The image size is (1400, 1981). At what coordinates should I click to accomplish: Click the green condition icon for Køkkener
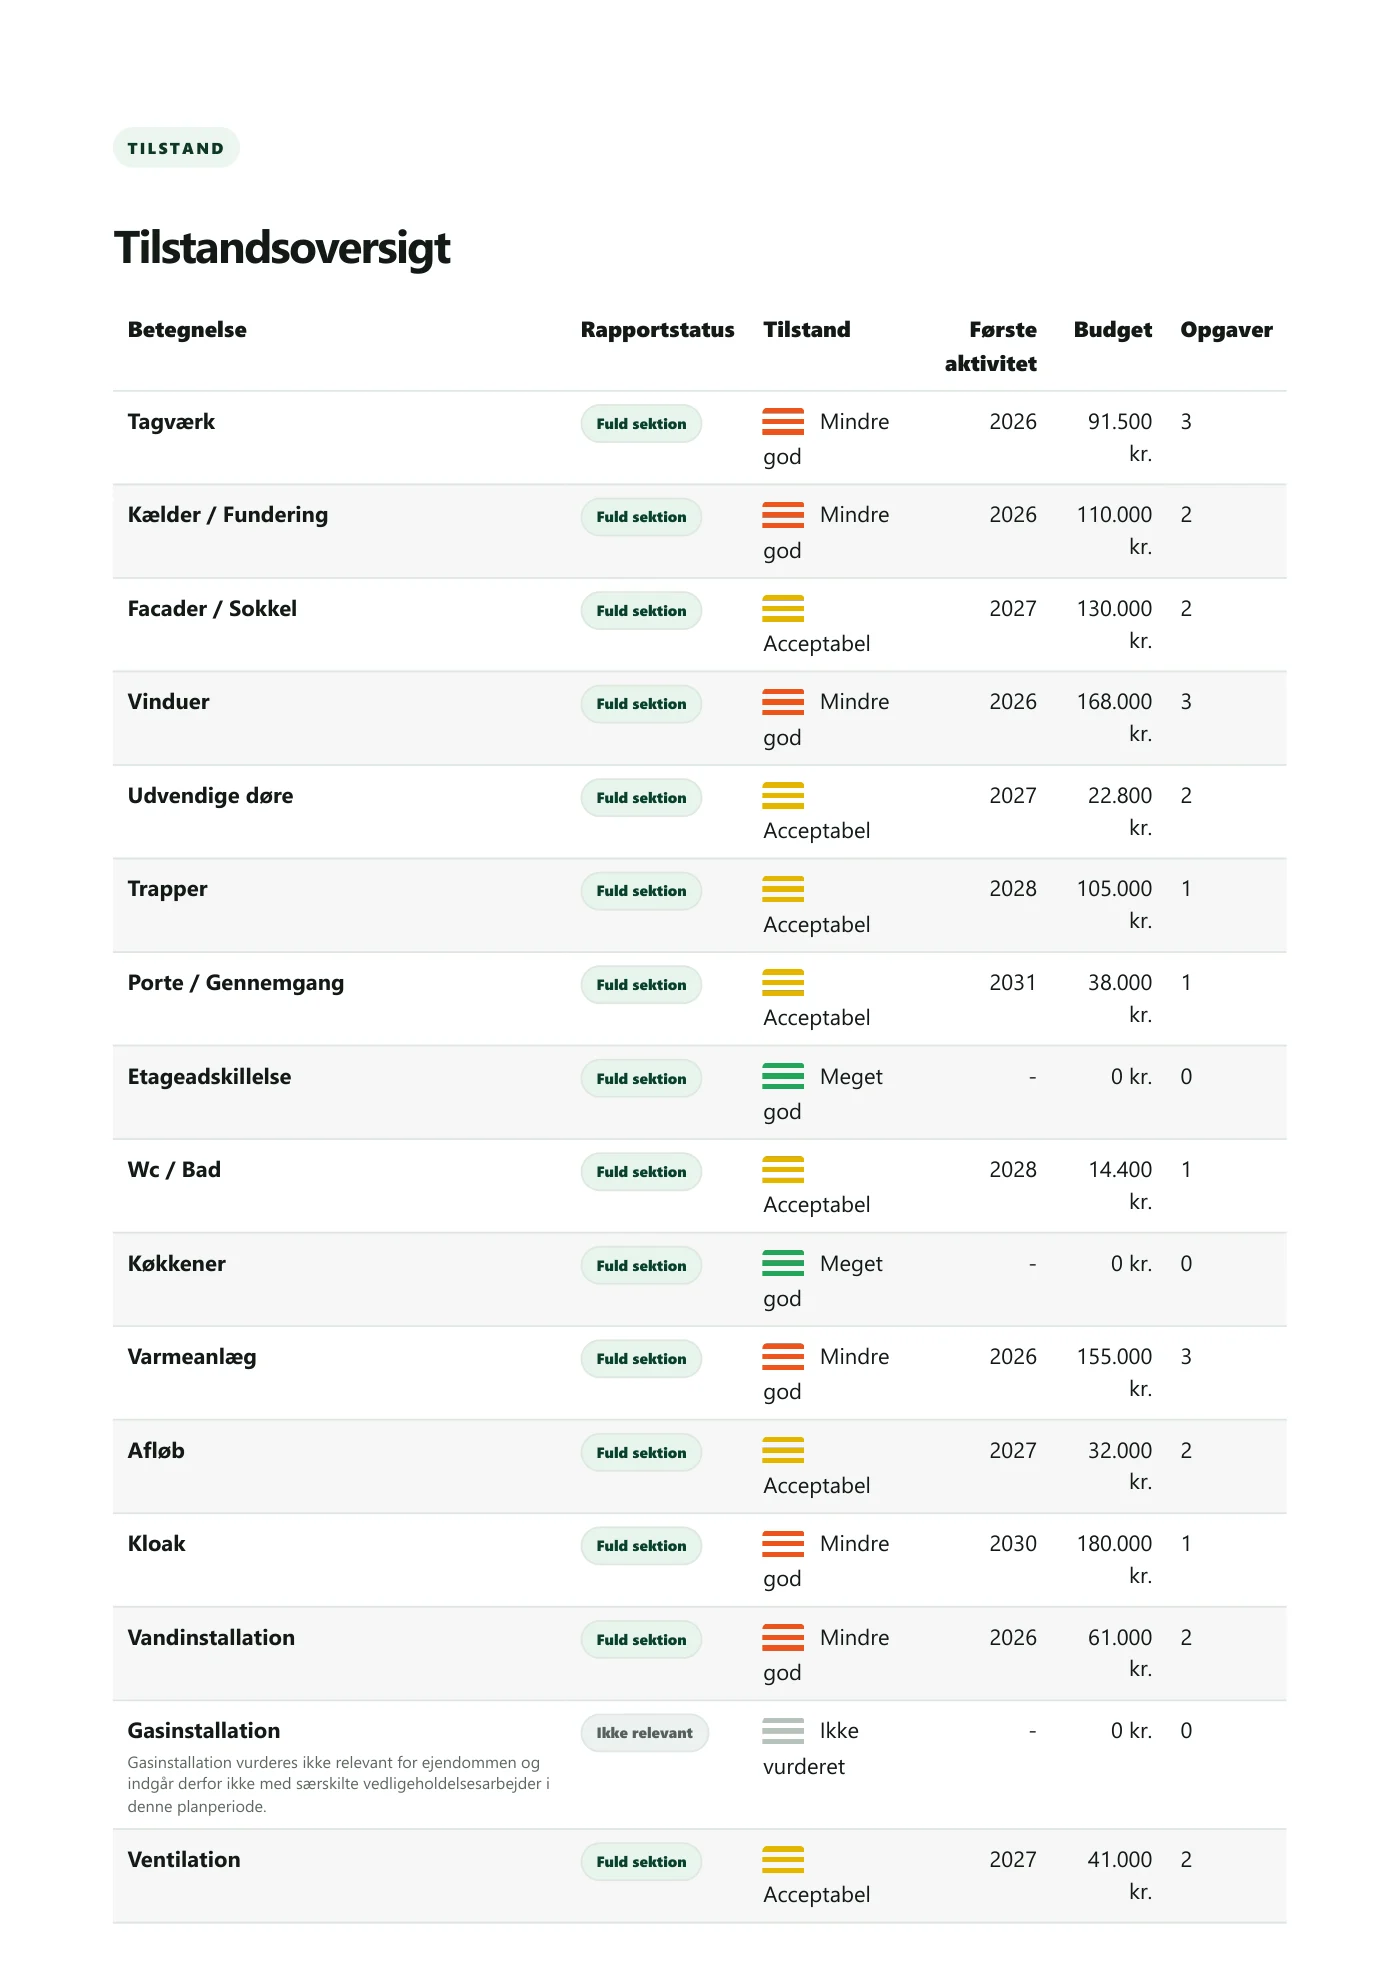(783, 1263)
